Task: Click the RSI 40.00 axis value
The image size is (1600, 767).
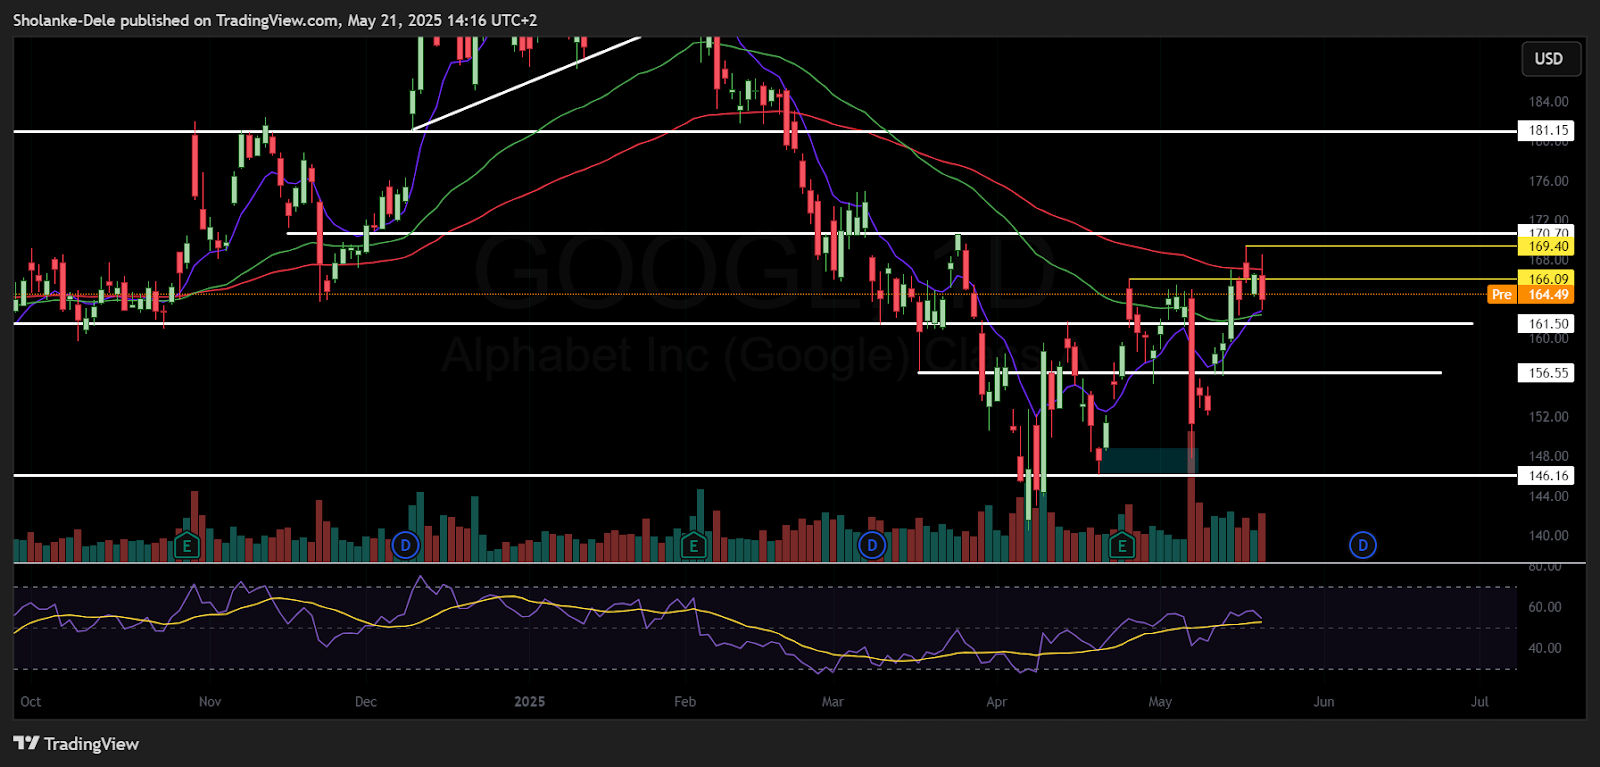Action: [1545, 648]
